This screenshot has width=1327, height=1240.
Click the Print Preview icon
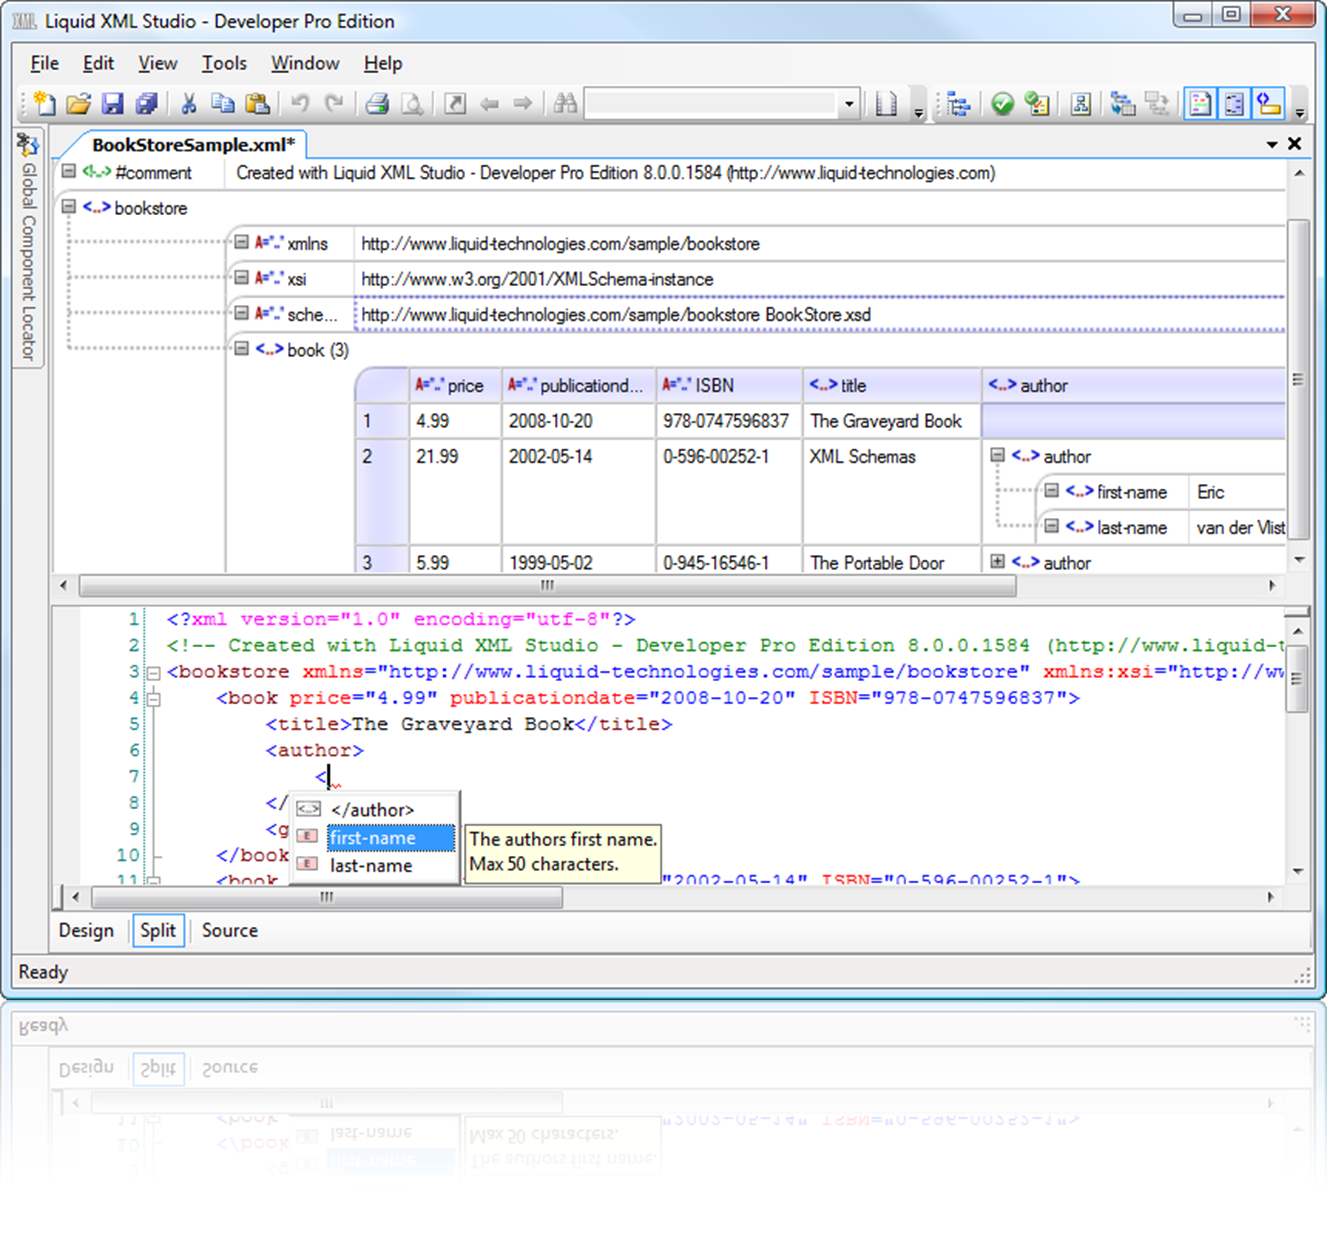click(411, 103)
